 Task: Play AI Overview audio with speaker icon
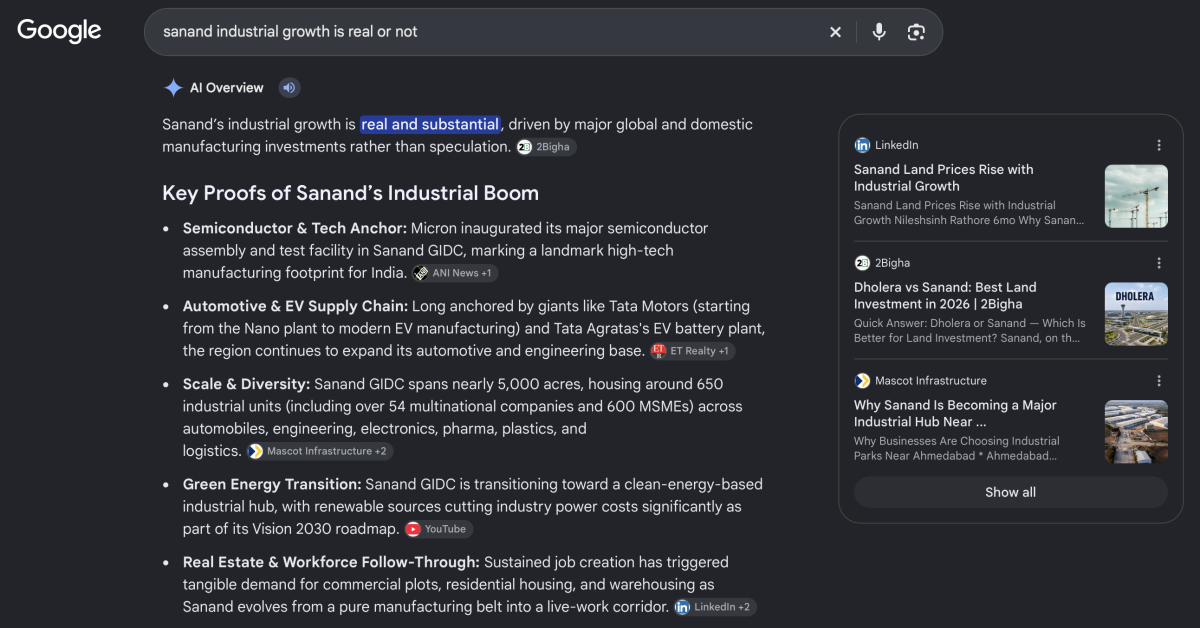[289, 88]
